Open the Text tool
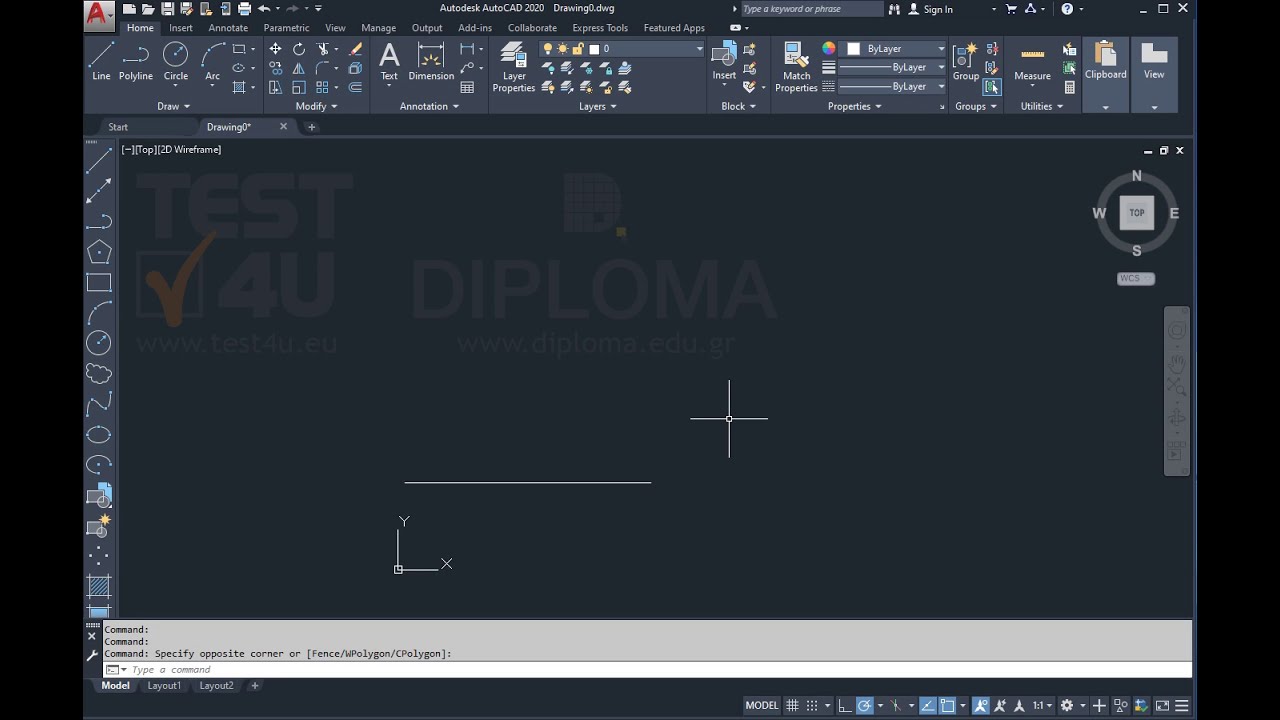The image size is (1280, 720). click(389, 61)
